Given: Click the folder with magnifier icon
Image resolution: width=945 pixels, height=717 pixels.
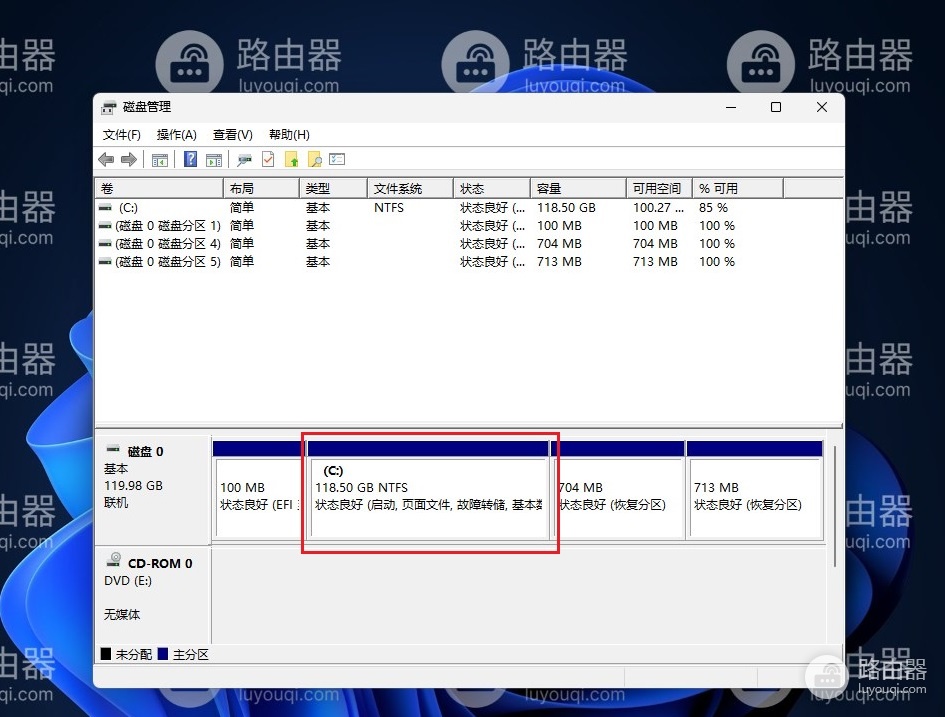Looking at the screenshot, I should pyautogui.click(x=315, y=159).
